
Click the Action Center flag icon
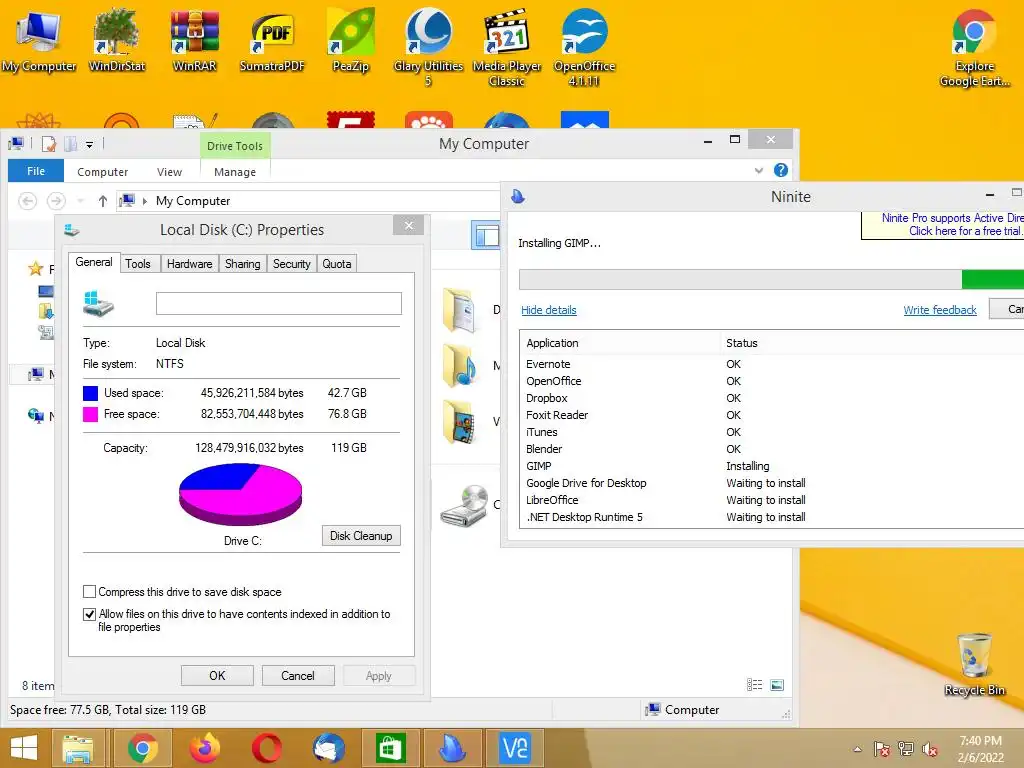point(881,750)
